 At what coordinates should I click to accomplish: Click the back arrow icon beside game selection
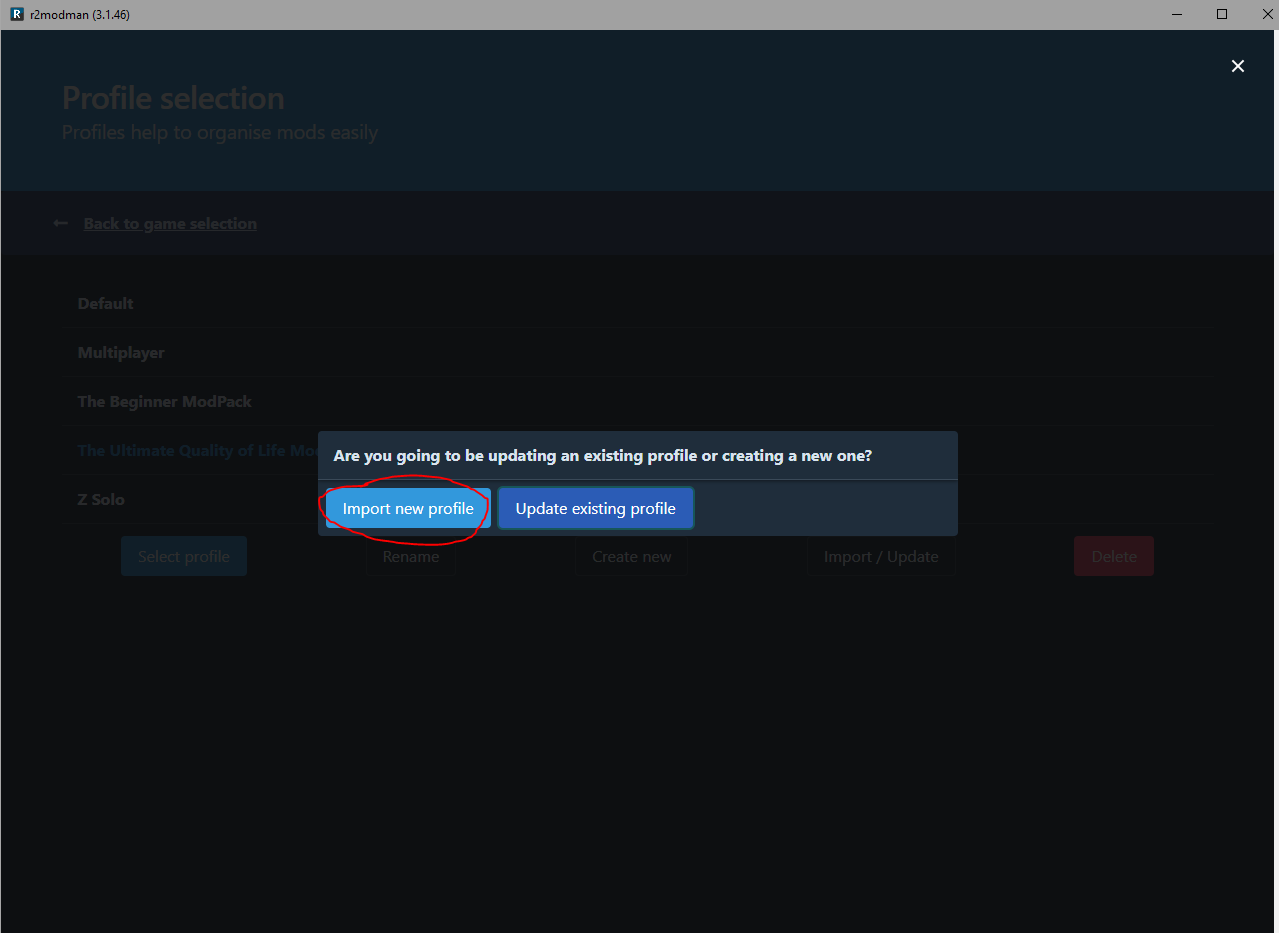61,223
